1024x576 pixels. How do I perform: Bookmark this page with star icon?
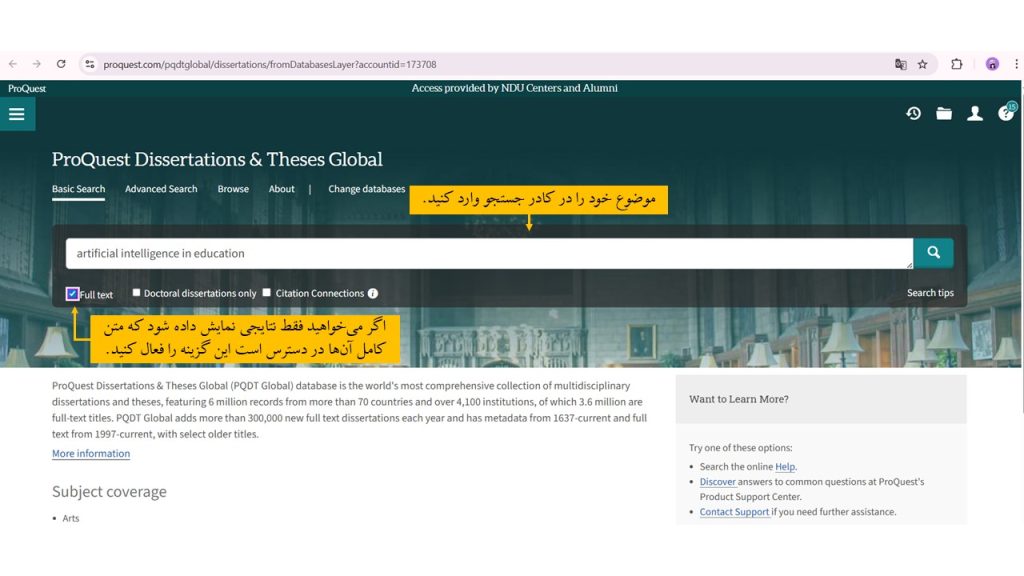click(922, 64)
